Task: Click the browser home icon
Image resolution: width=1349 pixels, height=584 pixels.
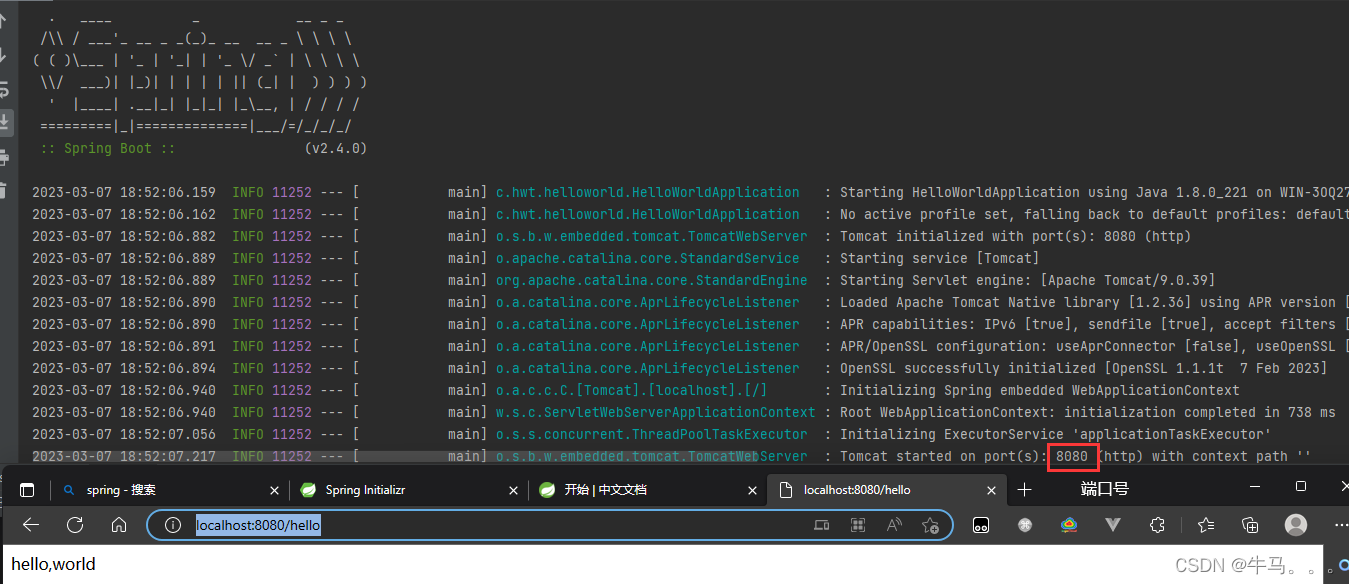Action: click(119, 525)
